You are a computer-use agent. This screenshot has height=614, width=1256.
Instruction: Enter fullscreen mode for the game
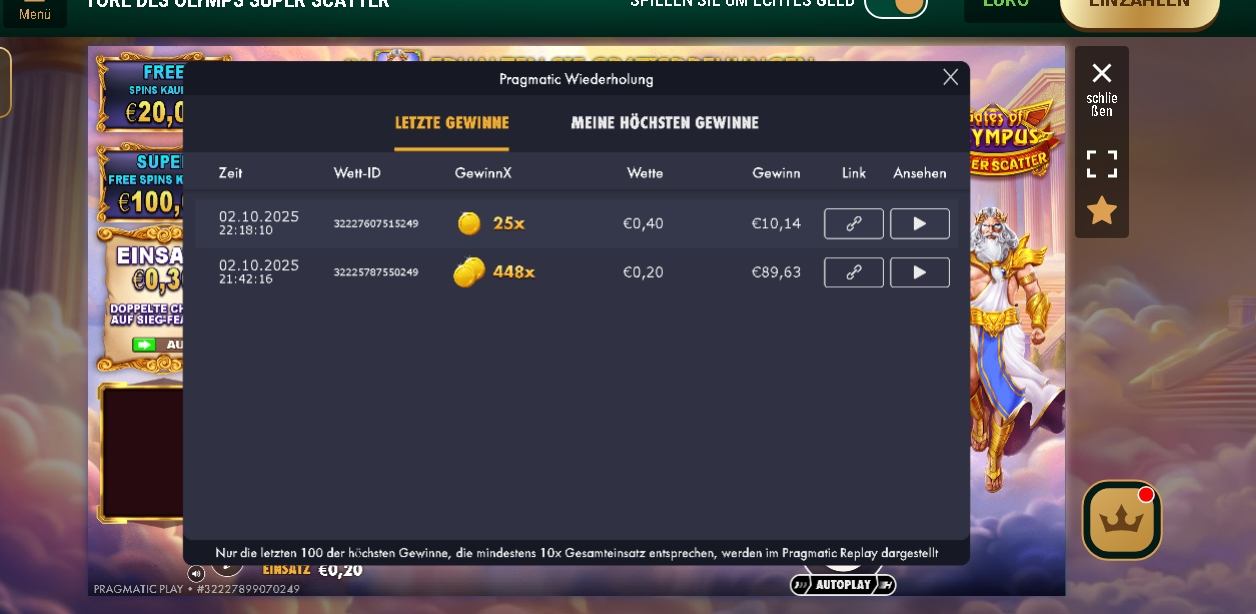click(x=1101, y=164)
